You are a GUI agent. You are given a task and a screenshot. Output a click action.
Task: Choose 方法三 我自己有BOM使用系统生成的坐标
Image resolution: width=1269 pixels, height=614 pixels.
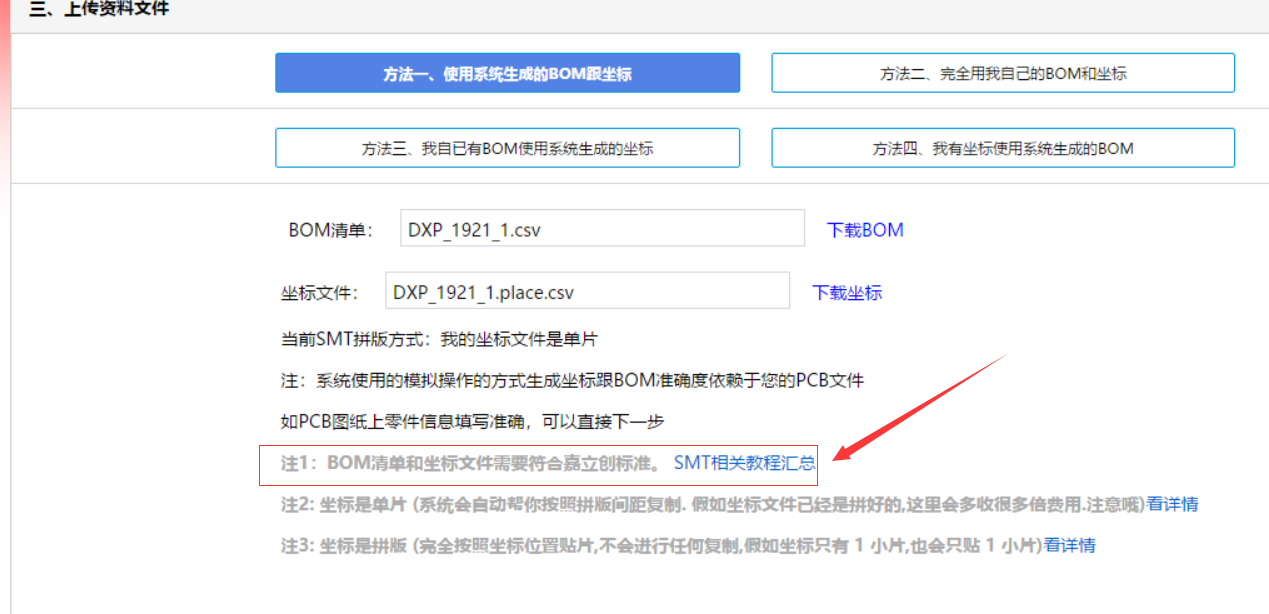(x=507, y=148)
